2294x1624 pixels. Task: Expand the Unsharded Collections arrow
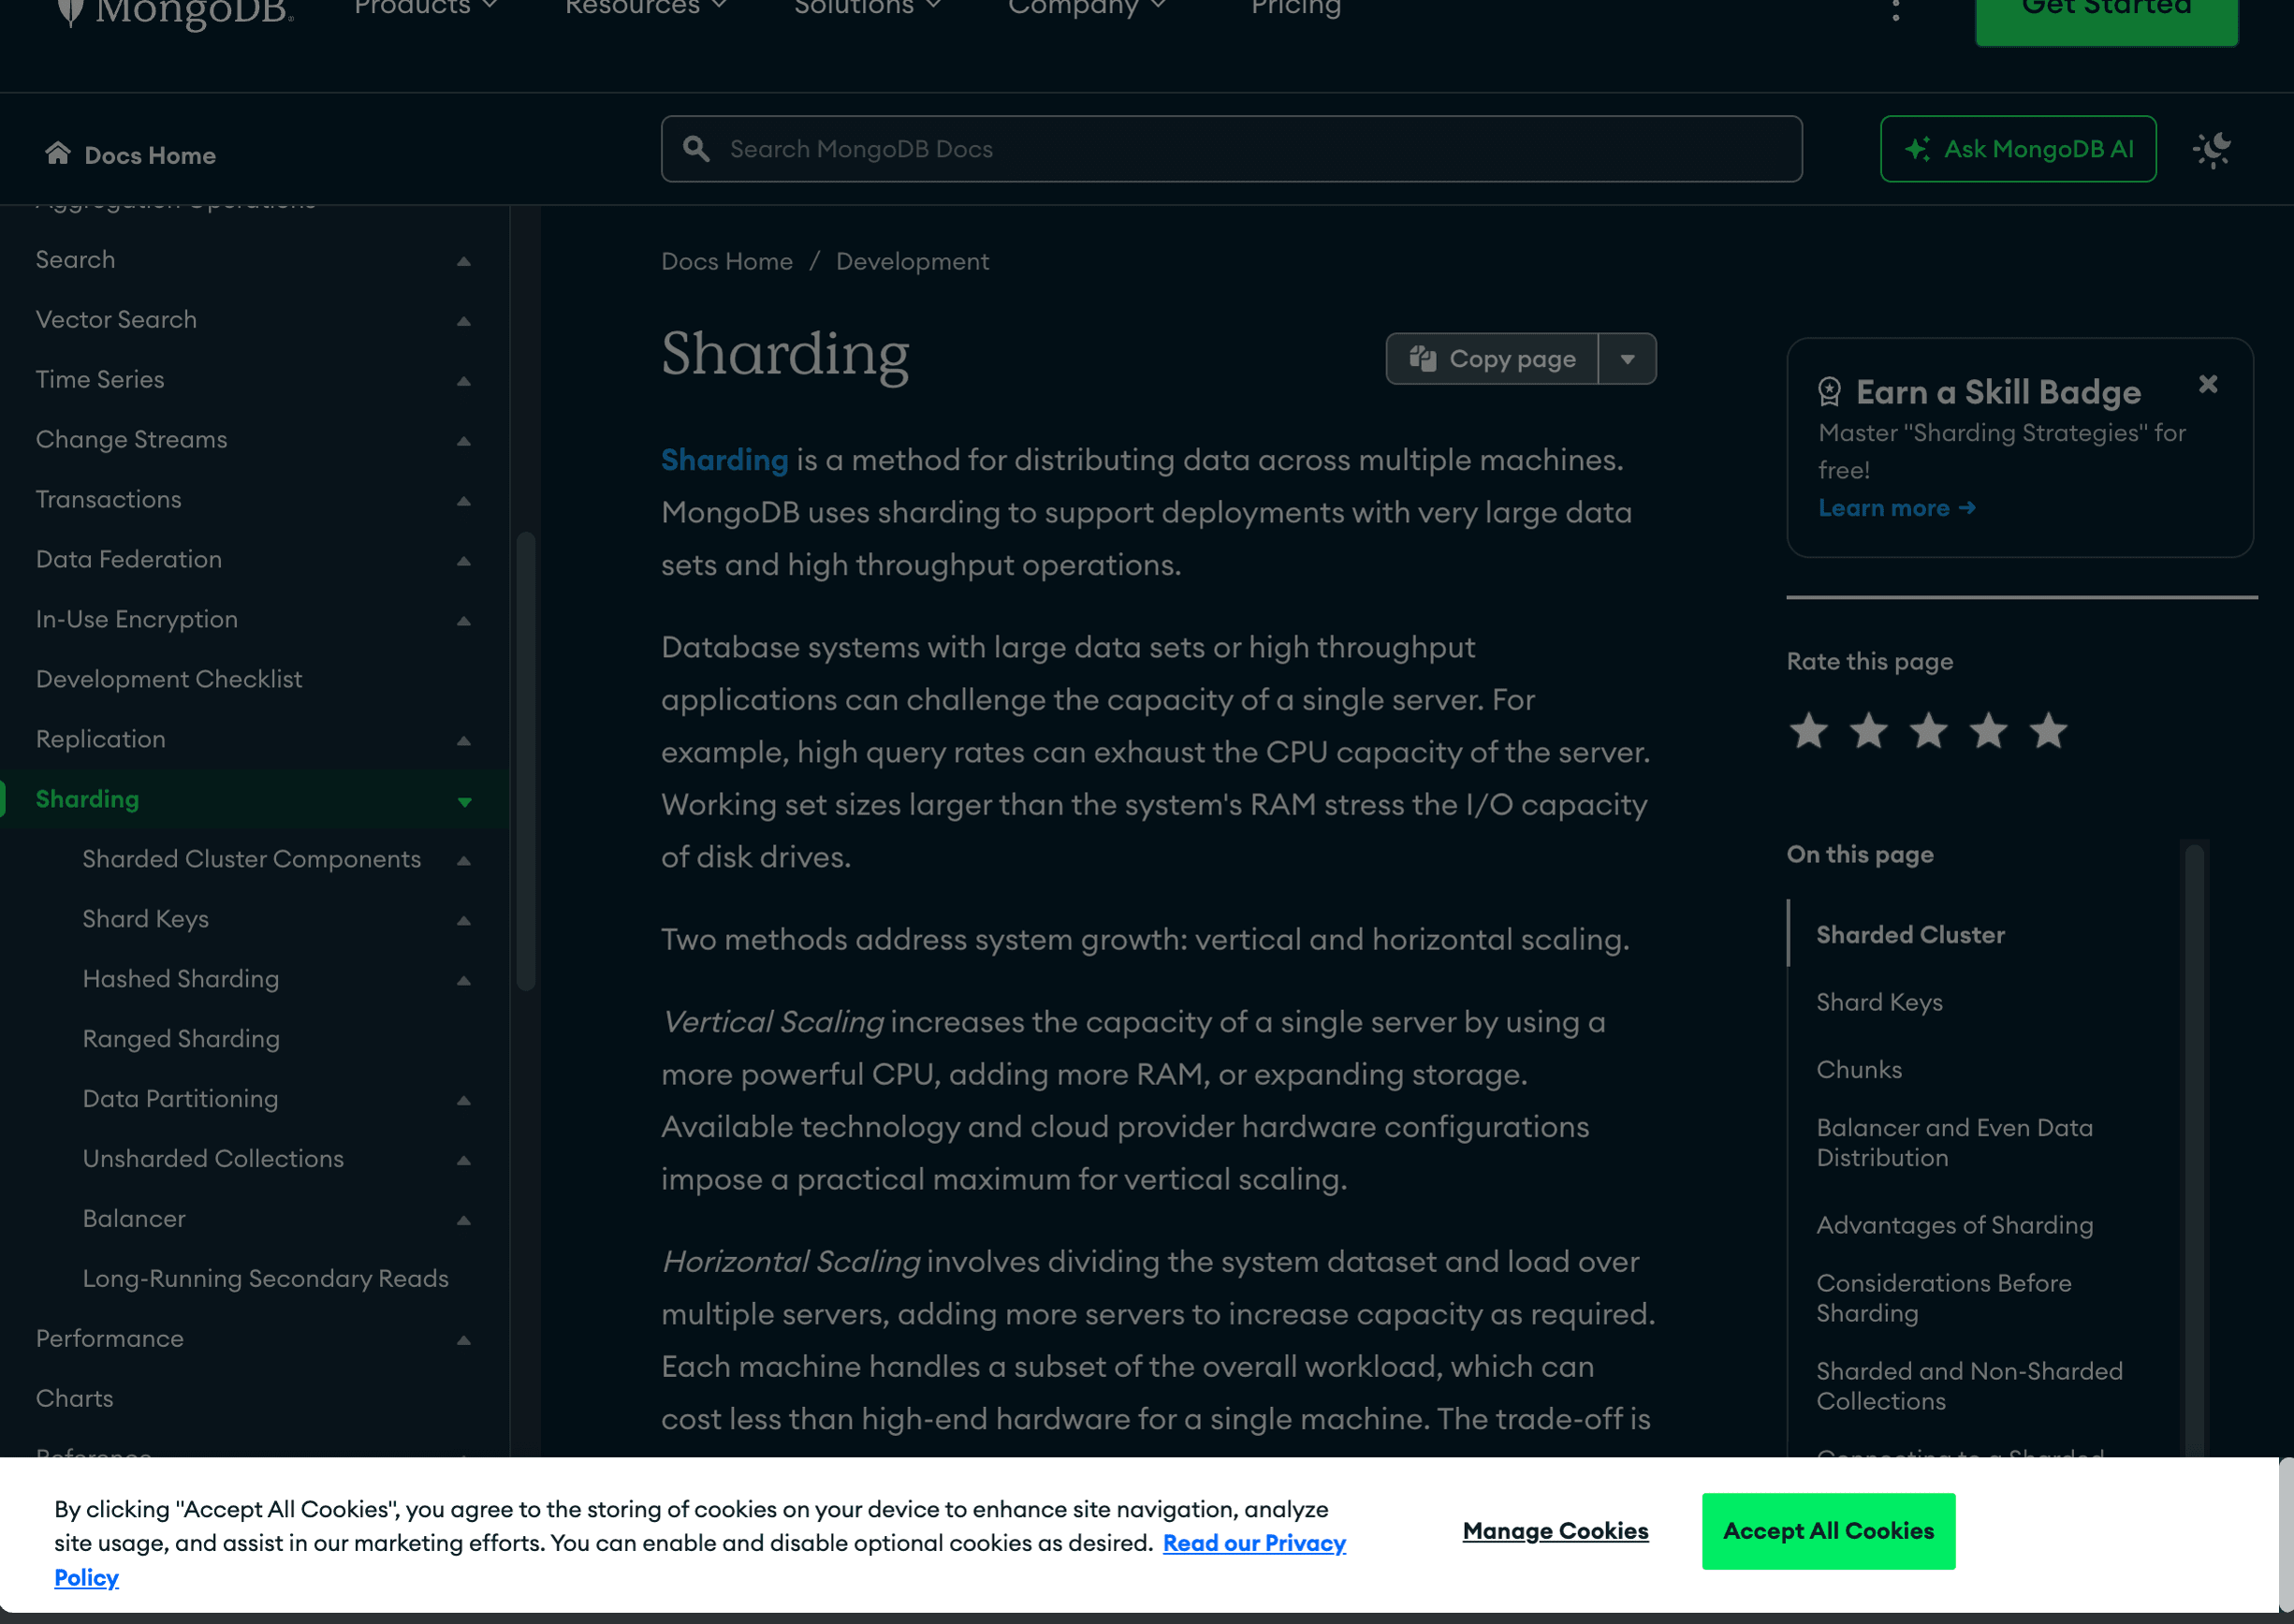(464, 1160)
